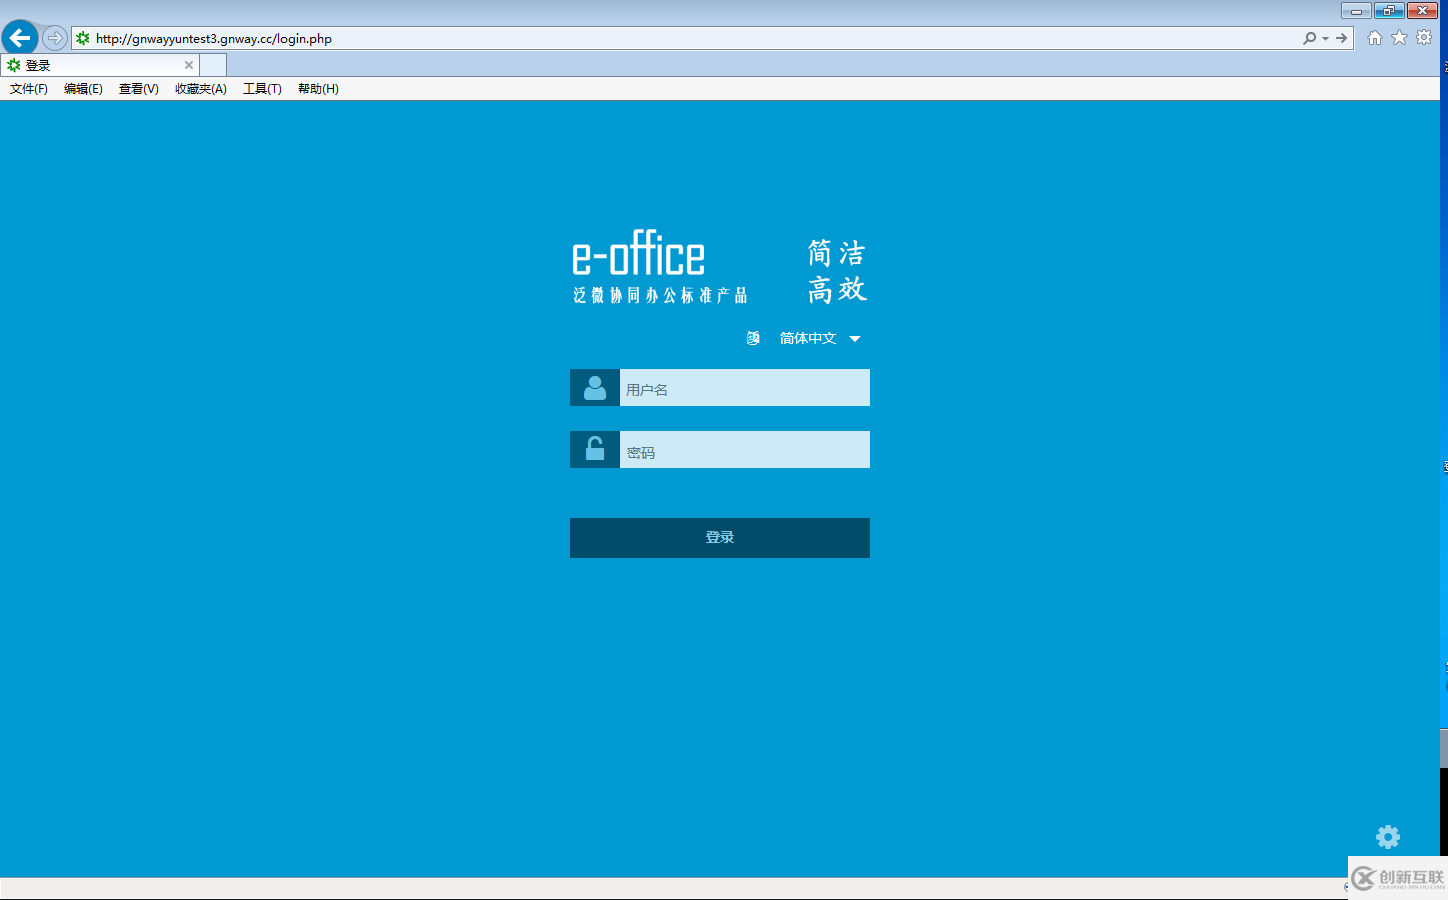The width and height of the screenshot is (1448, 900).
Task: Click the user avatar icon
Action: tap(595, 388)
